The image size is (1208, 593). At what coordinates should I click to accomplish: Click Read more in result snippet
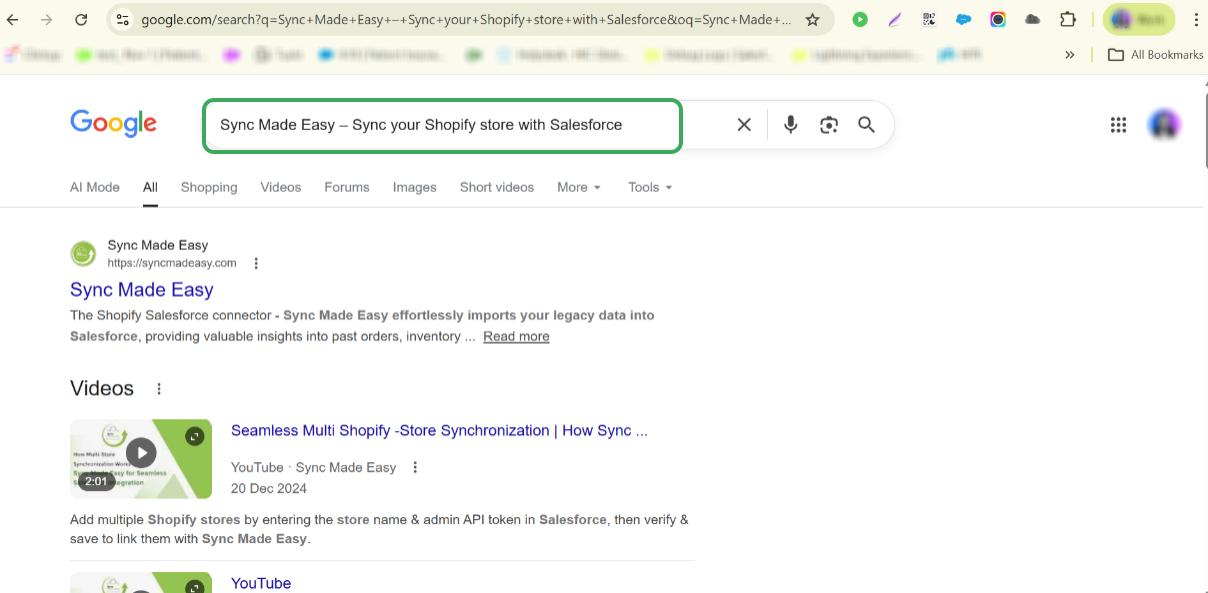point(516,337)
